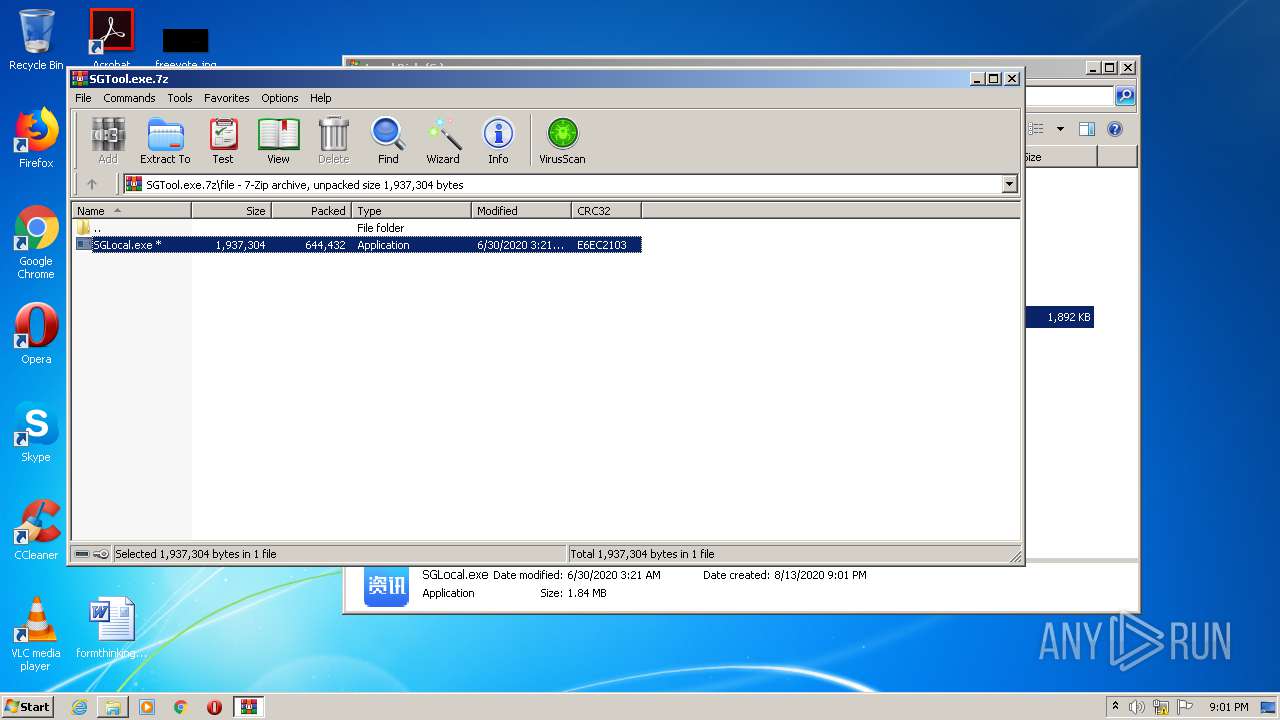
Task: Open the View file tool
Action: pos(278,141)
